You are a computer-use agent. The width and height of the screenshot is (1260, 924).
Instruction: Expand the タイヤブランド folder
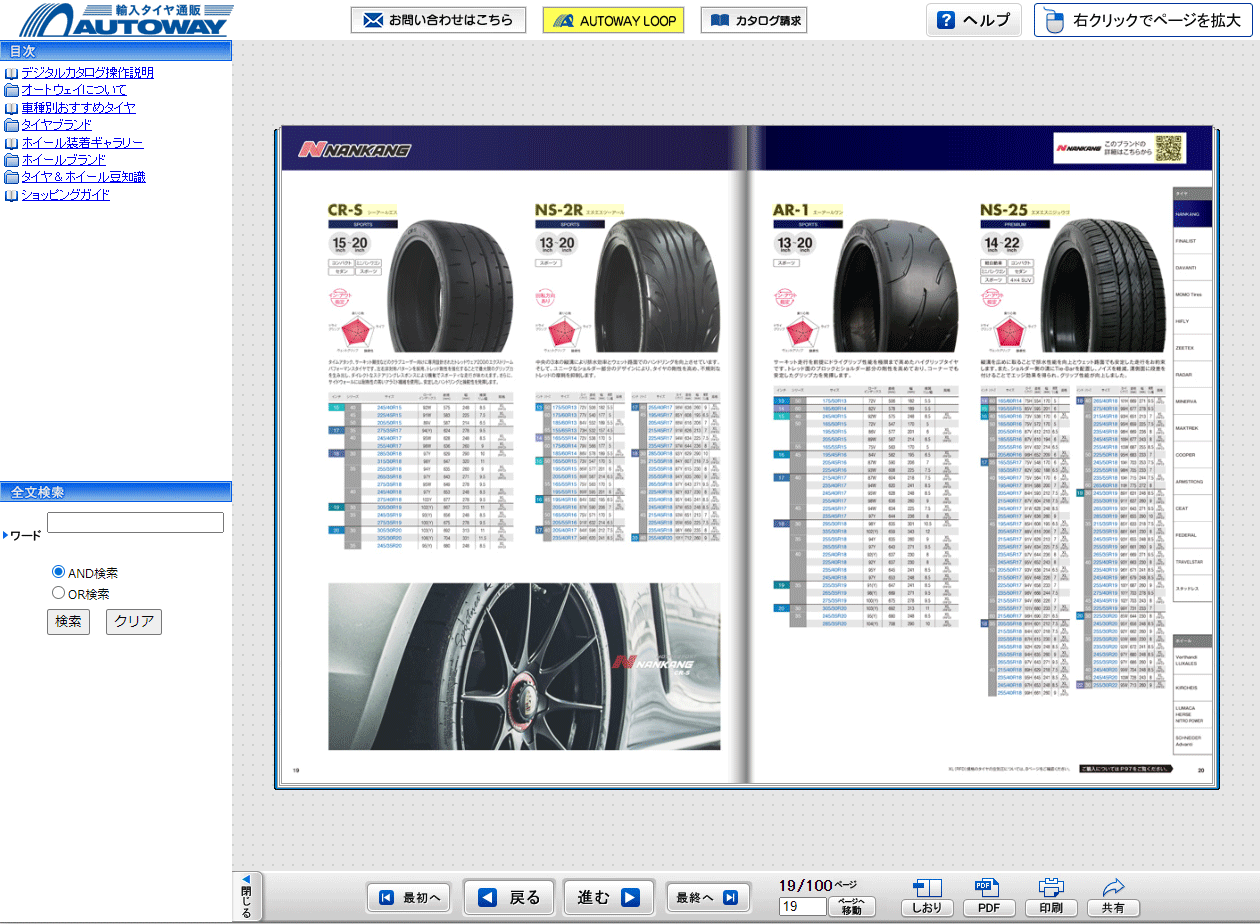coord(56,125)
